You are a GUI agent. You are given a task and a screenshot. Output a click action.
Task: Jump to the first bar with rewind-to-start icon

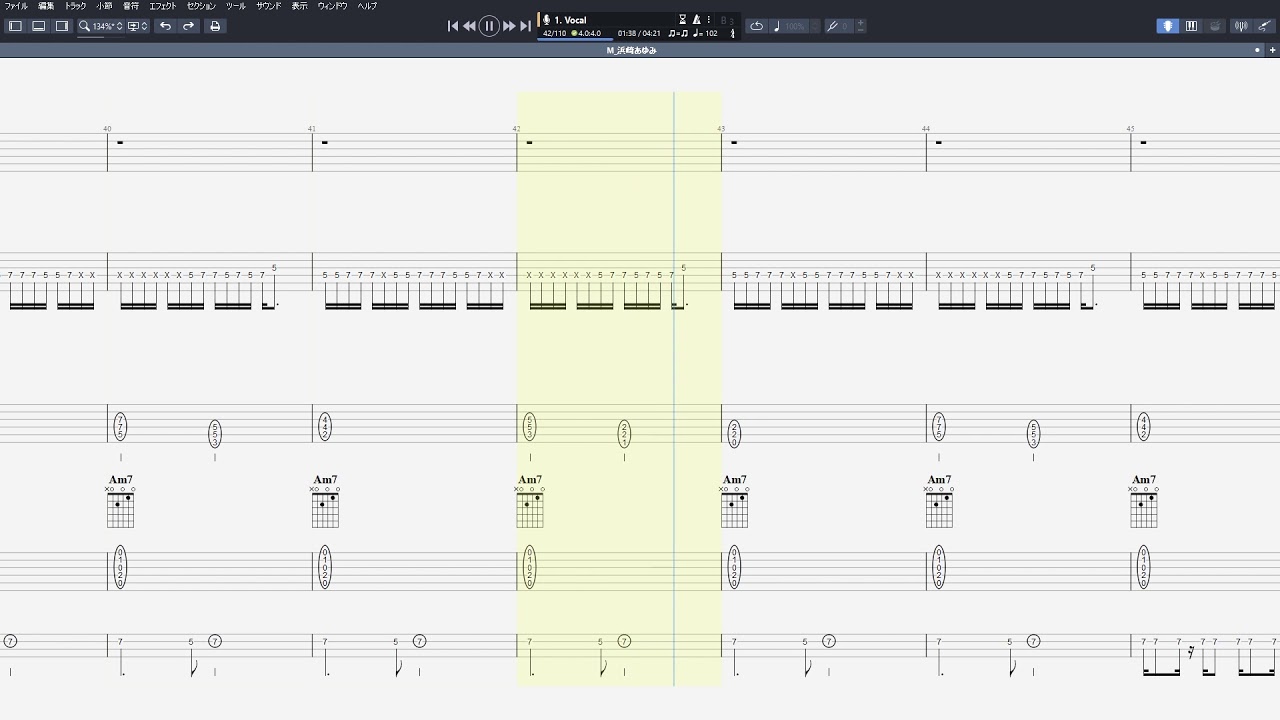[452, 26]
